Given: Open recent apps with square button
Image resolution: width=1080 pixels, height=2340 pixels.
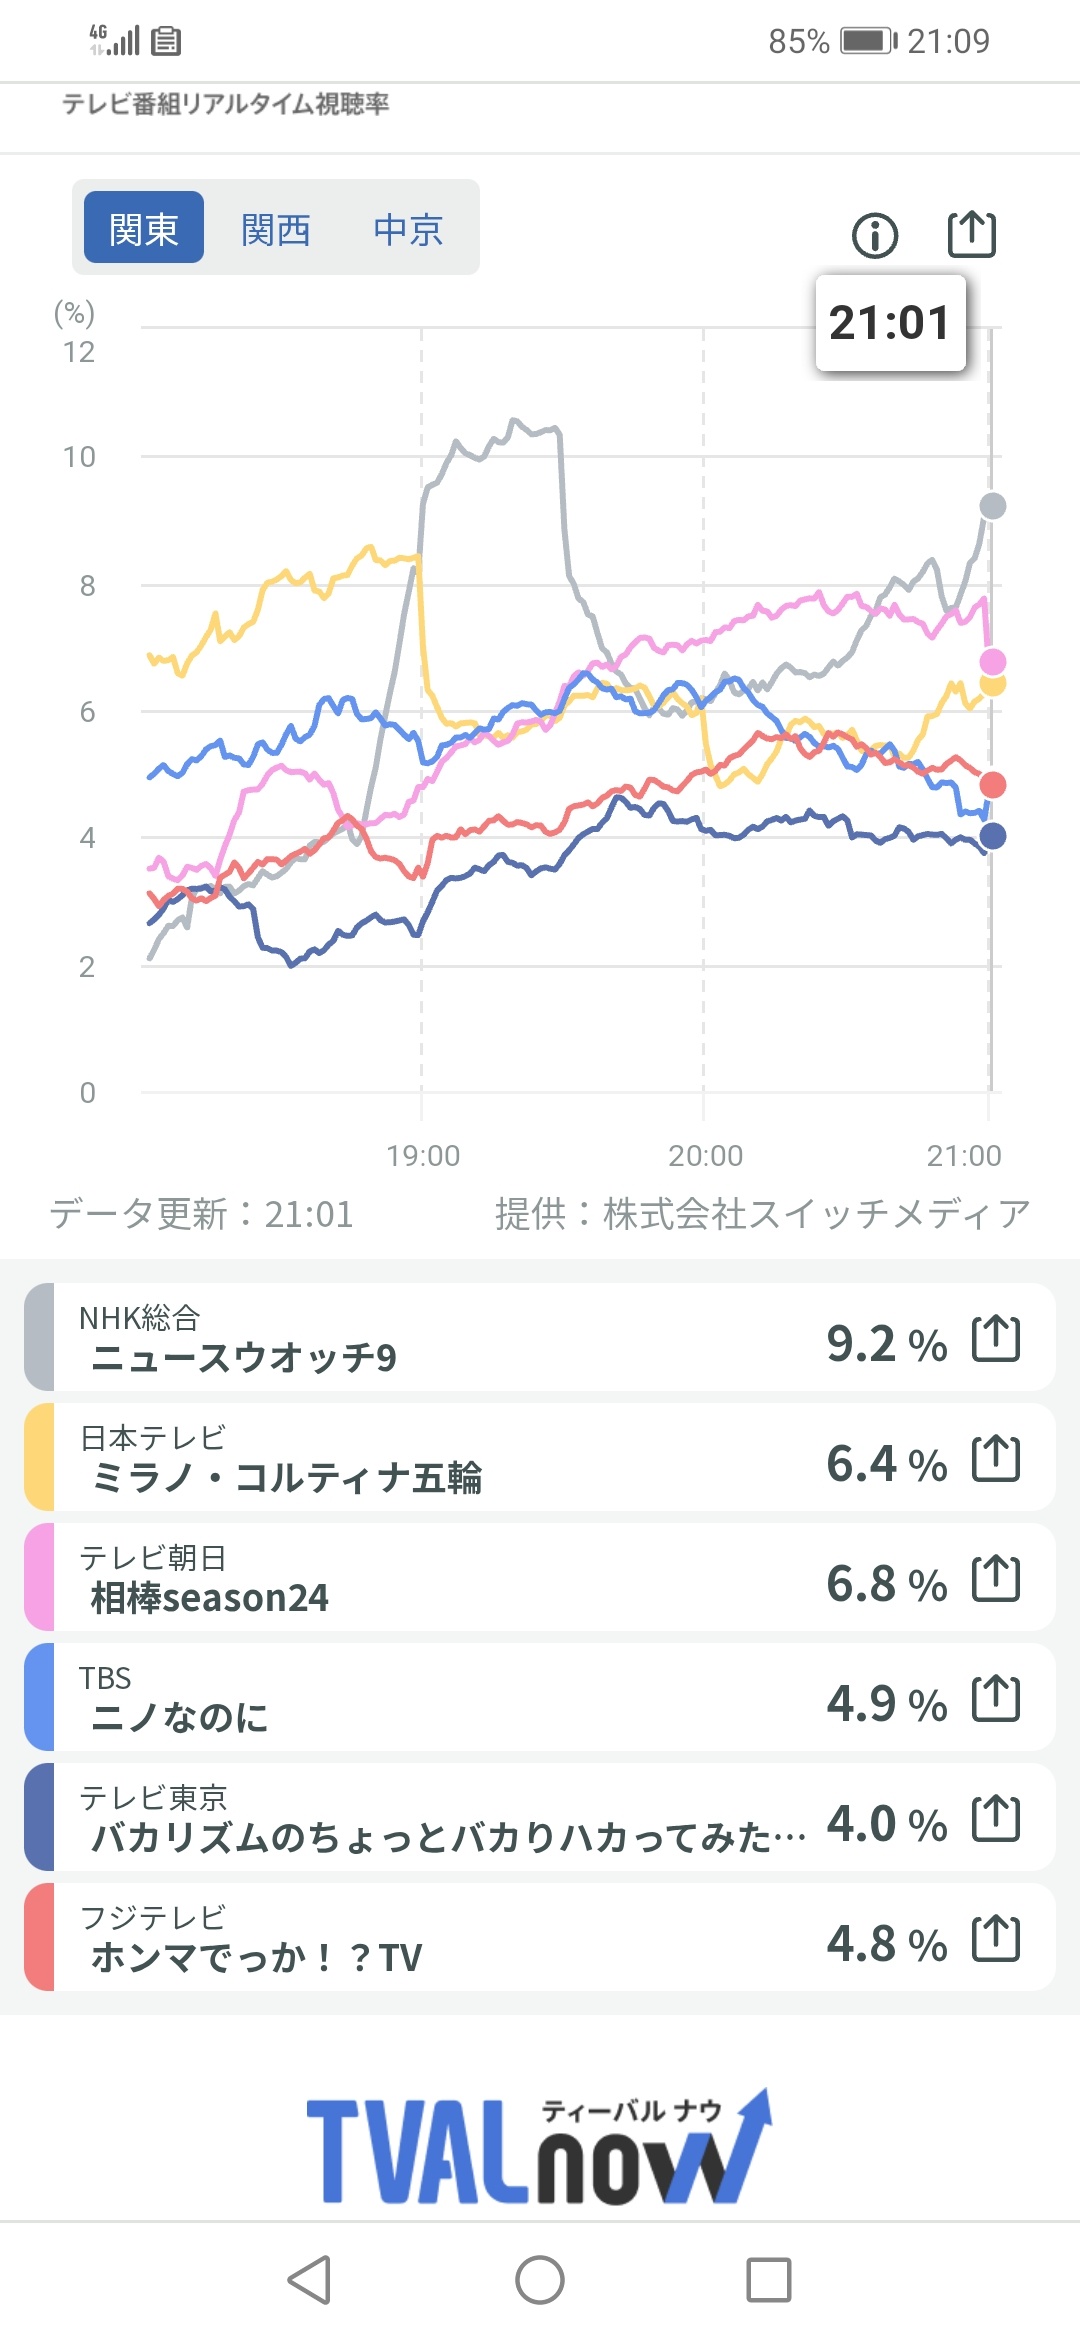Looking at the screenshot, I should click(x=768, y=2280).
